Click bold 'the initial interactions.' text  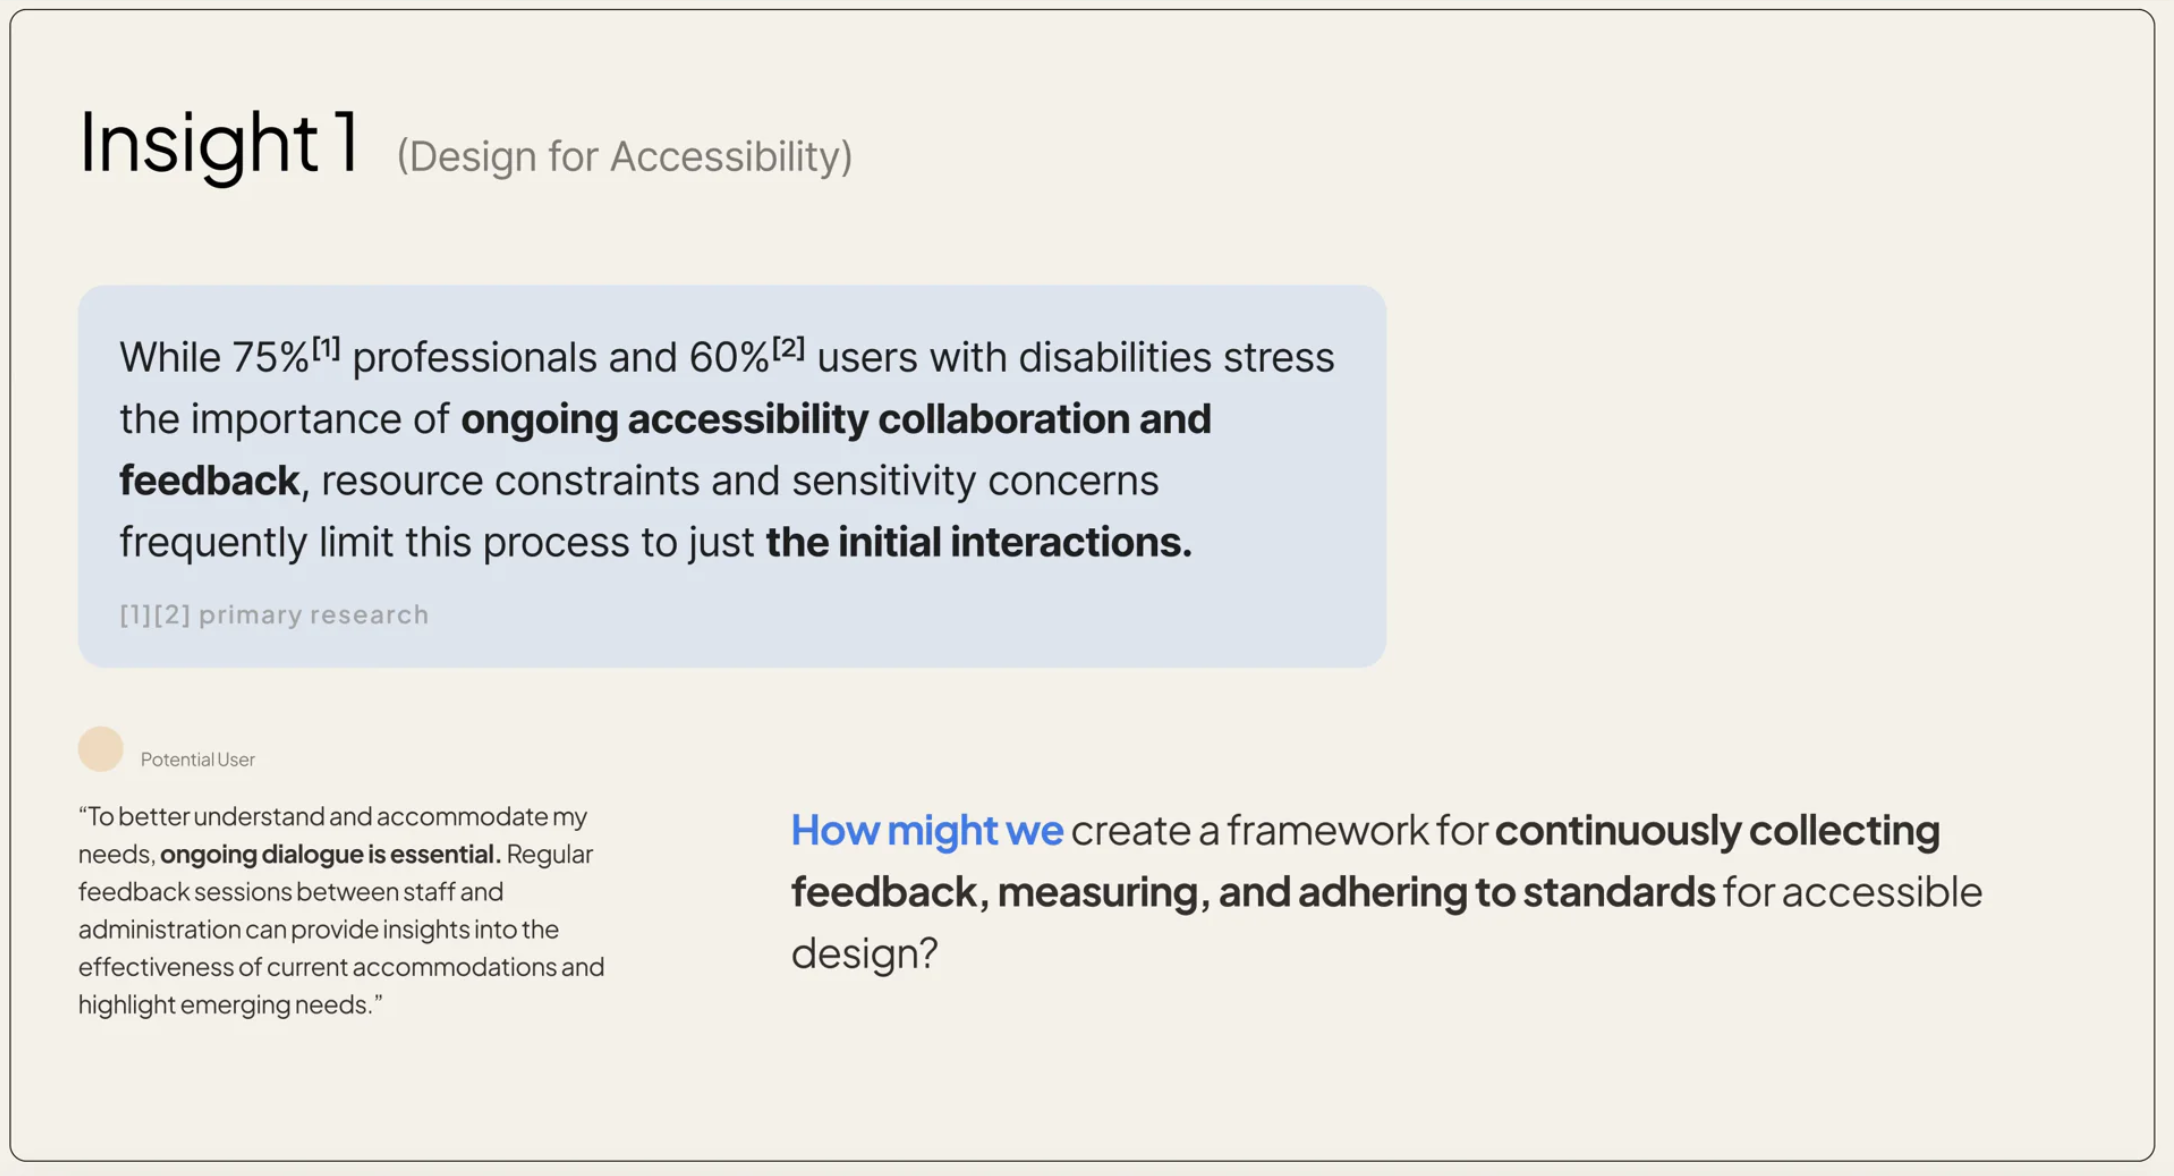[979, 542]
